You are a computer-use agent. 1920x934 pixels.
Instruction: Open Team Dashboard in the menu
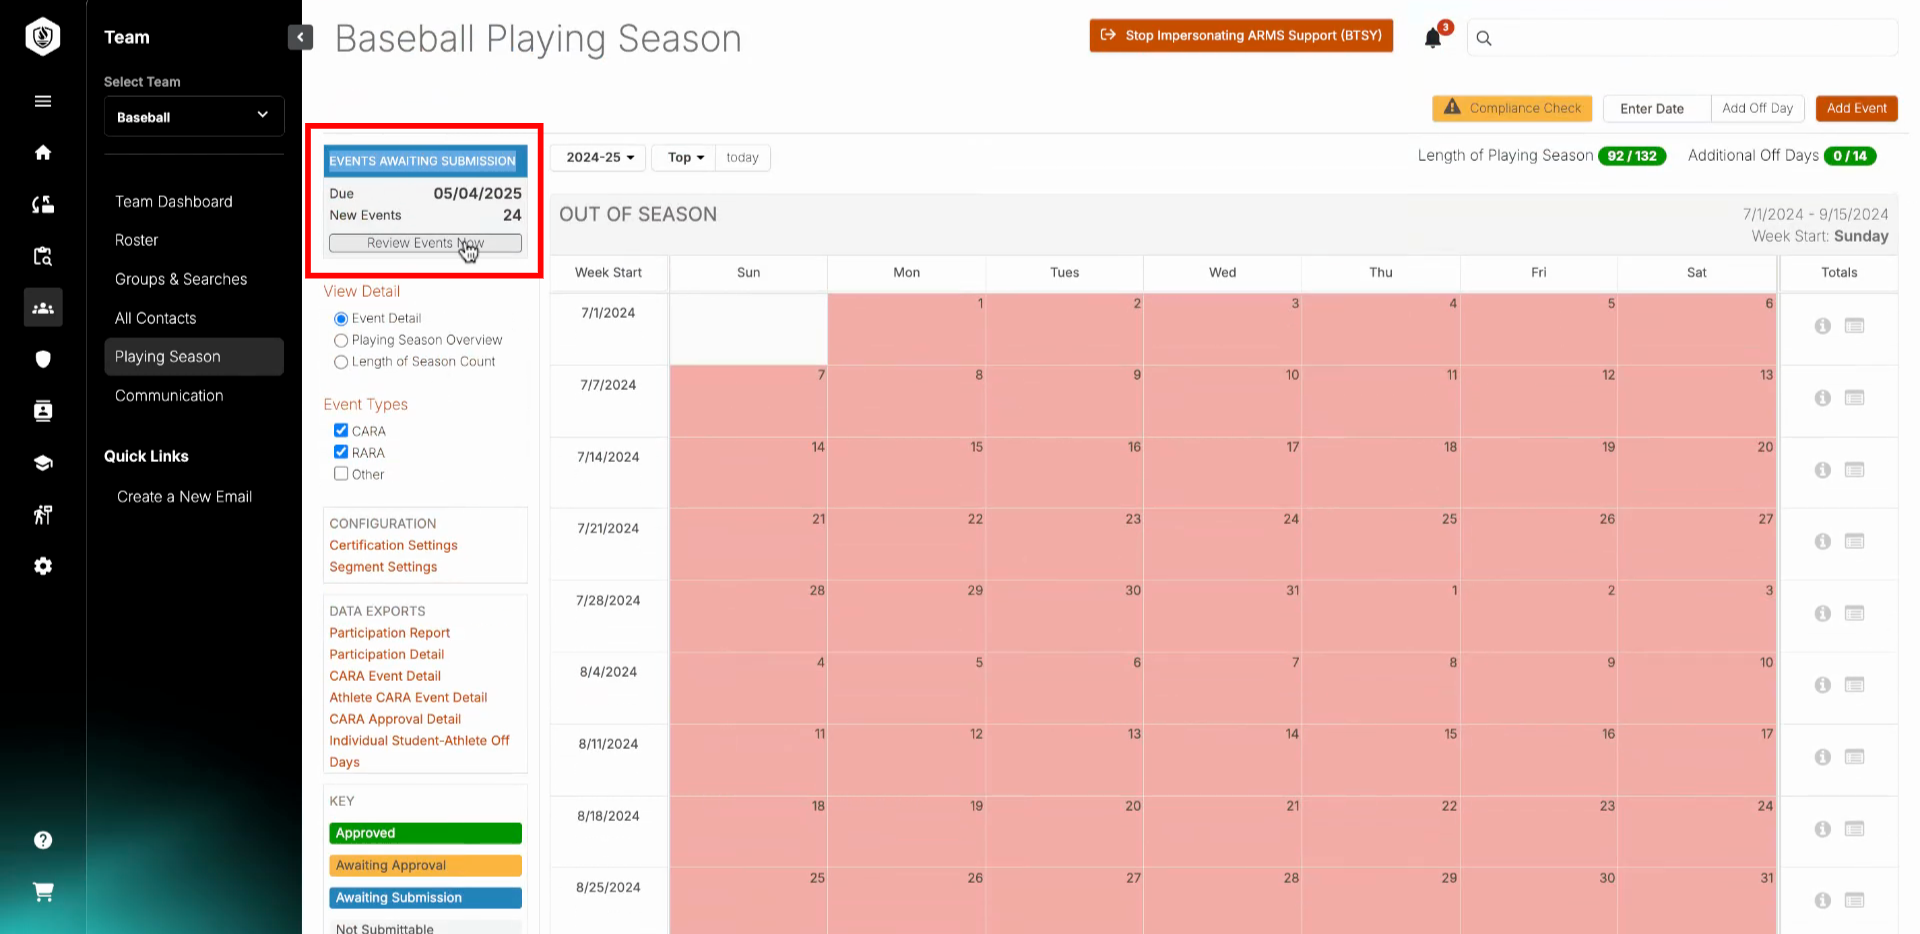click(x=173, y=202)
